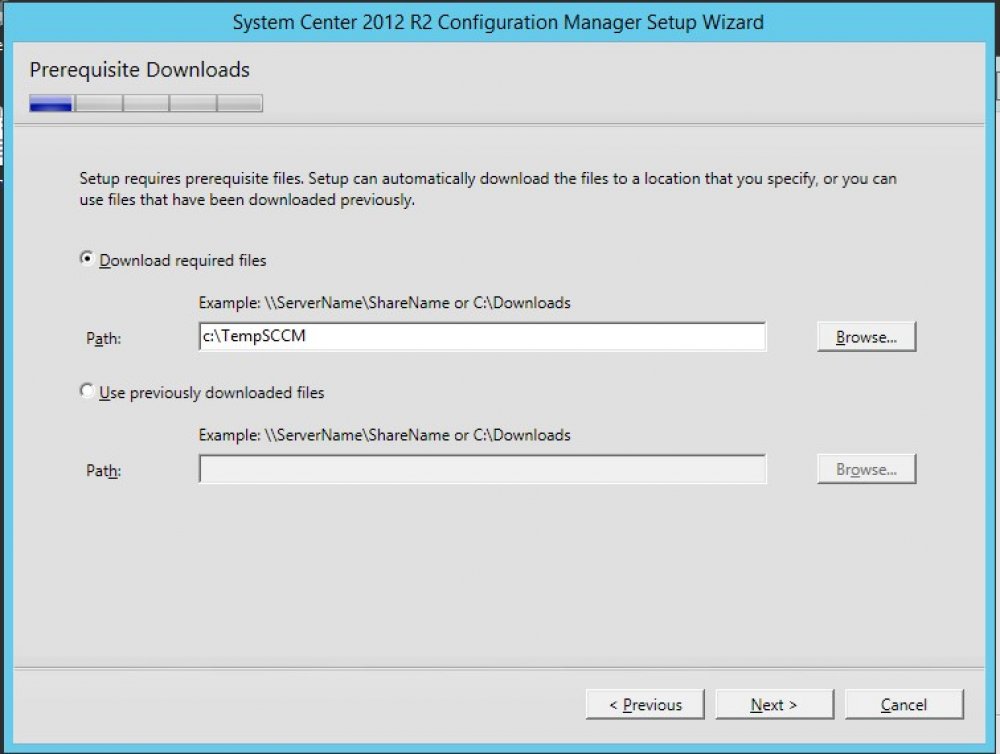Click the greyed-out Browse button for previous files
Viewport: 1000px width, 754px height.
[866, 469]
